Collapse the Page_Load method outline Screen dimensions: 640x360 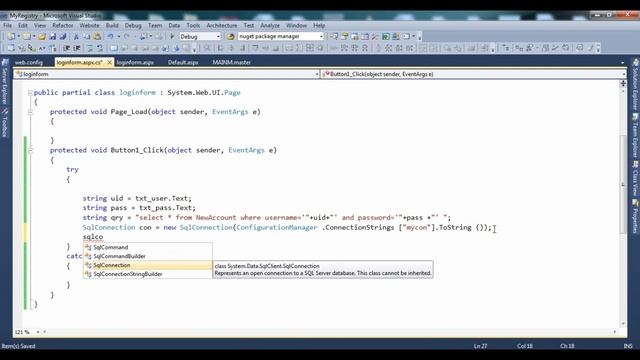[30, 112]
